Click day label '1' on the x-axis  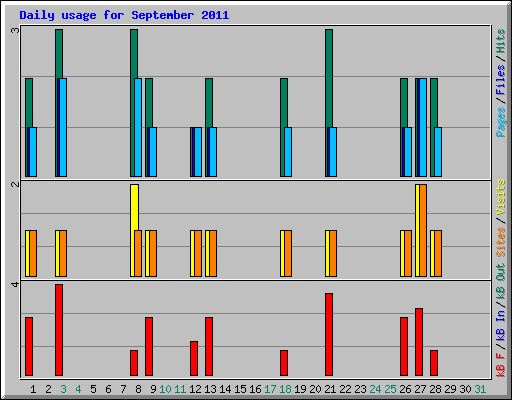[x=33, y=389]
